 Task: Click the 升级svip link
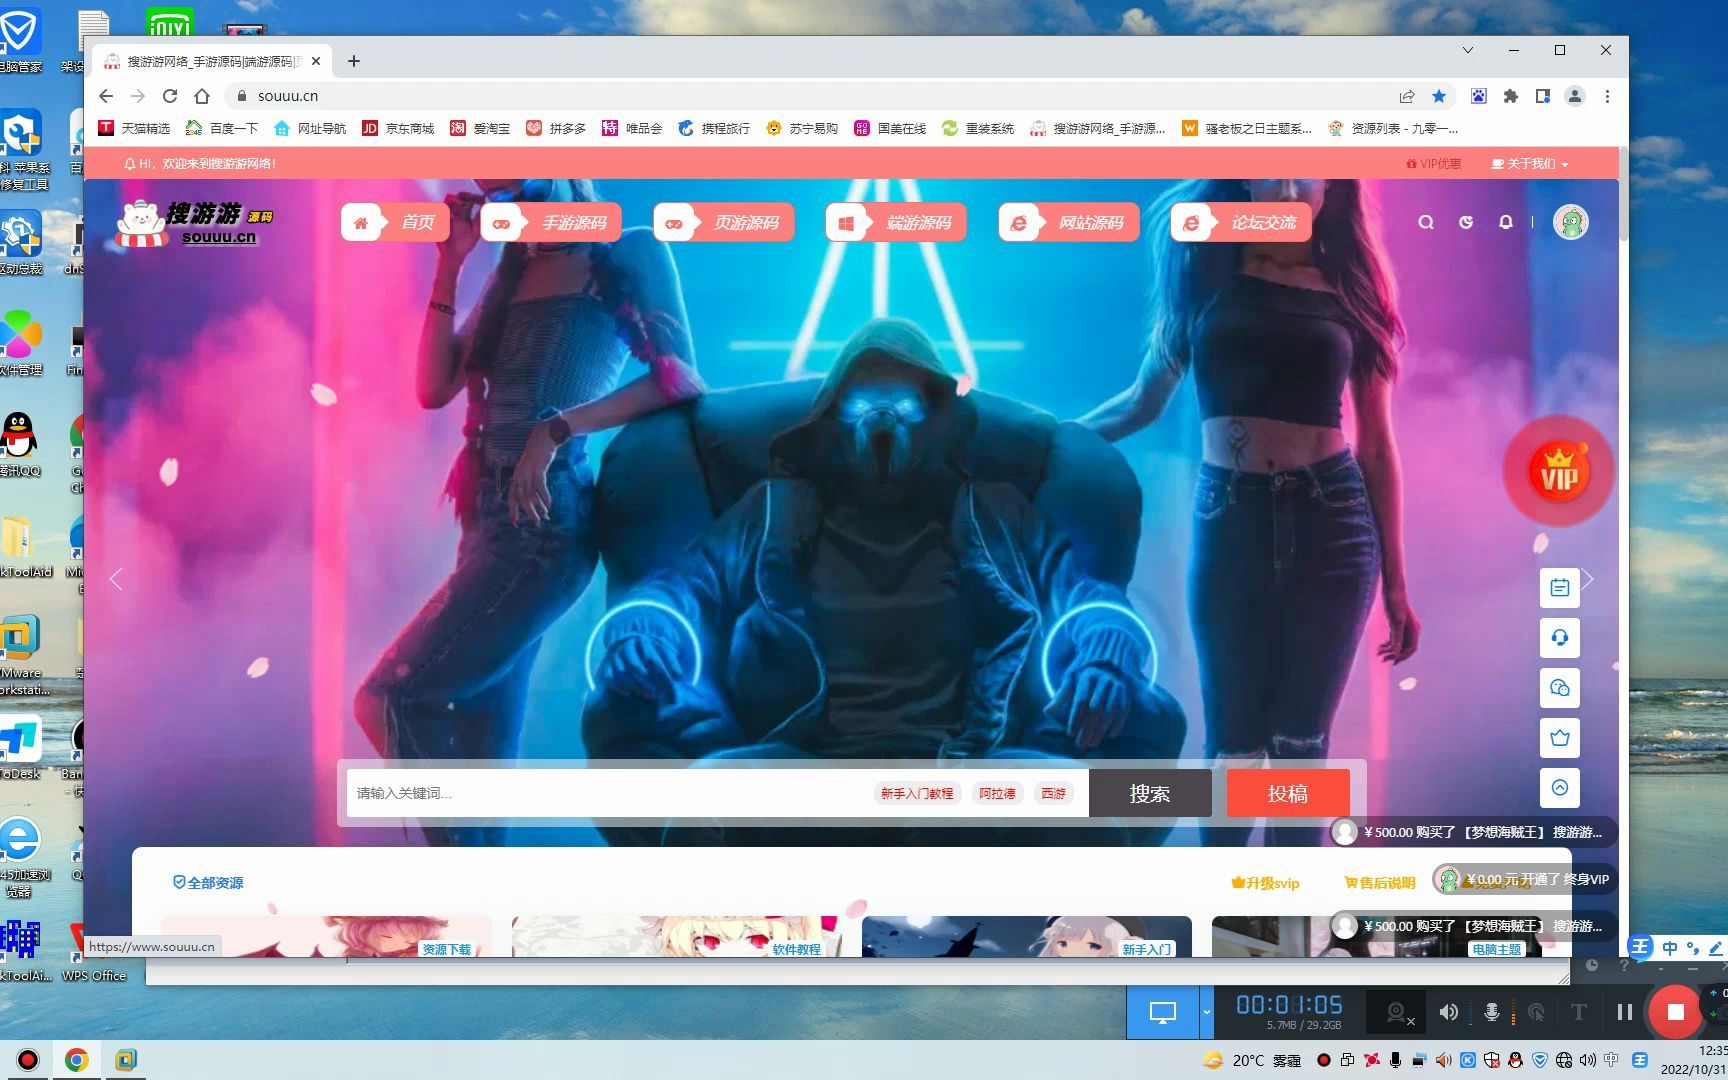point(1265,883)
